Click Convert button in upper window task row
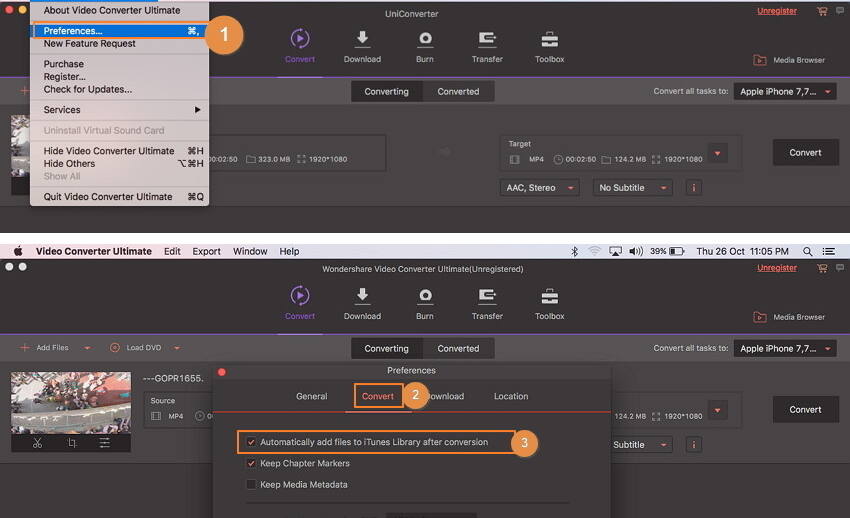850x518 pixels. [806, 153]
